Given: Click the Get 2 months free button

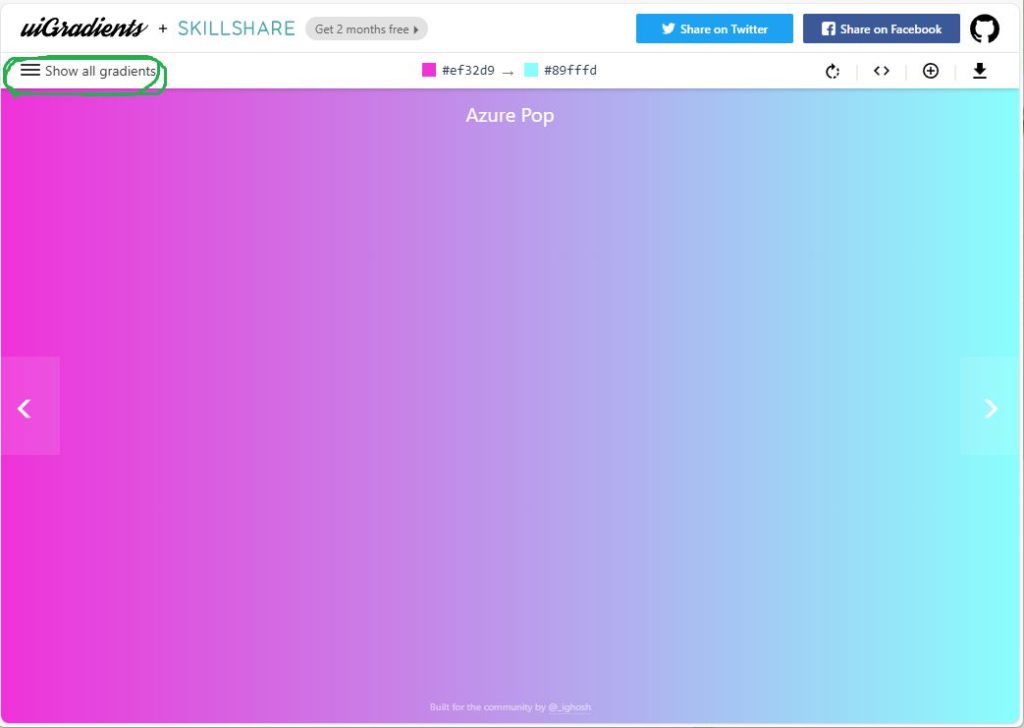Looking at the screenshot, I should click(366, 29).
